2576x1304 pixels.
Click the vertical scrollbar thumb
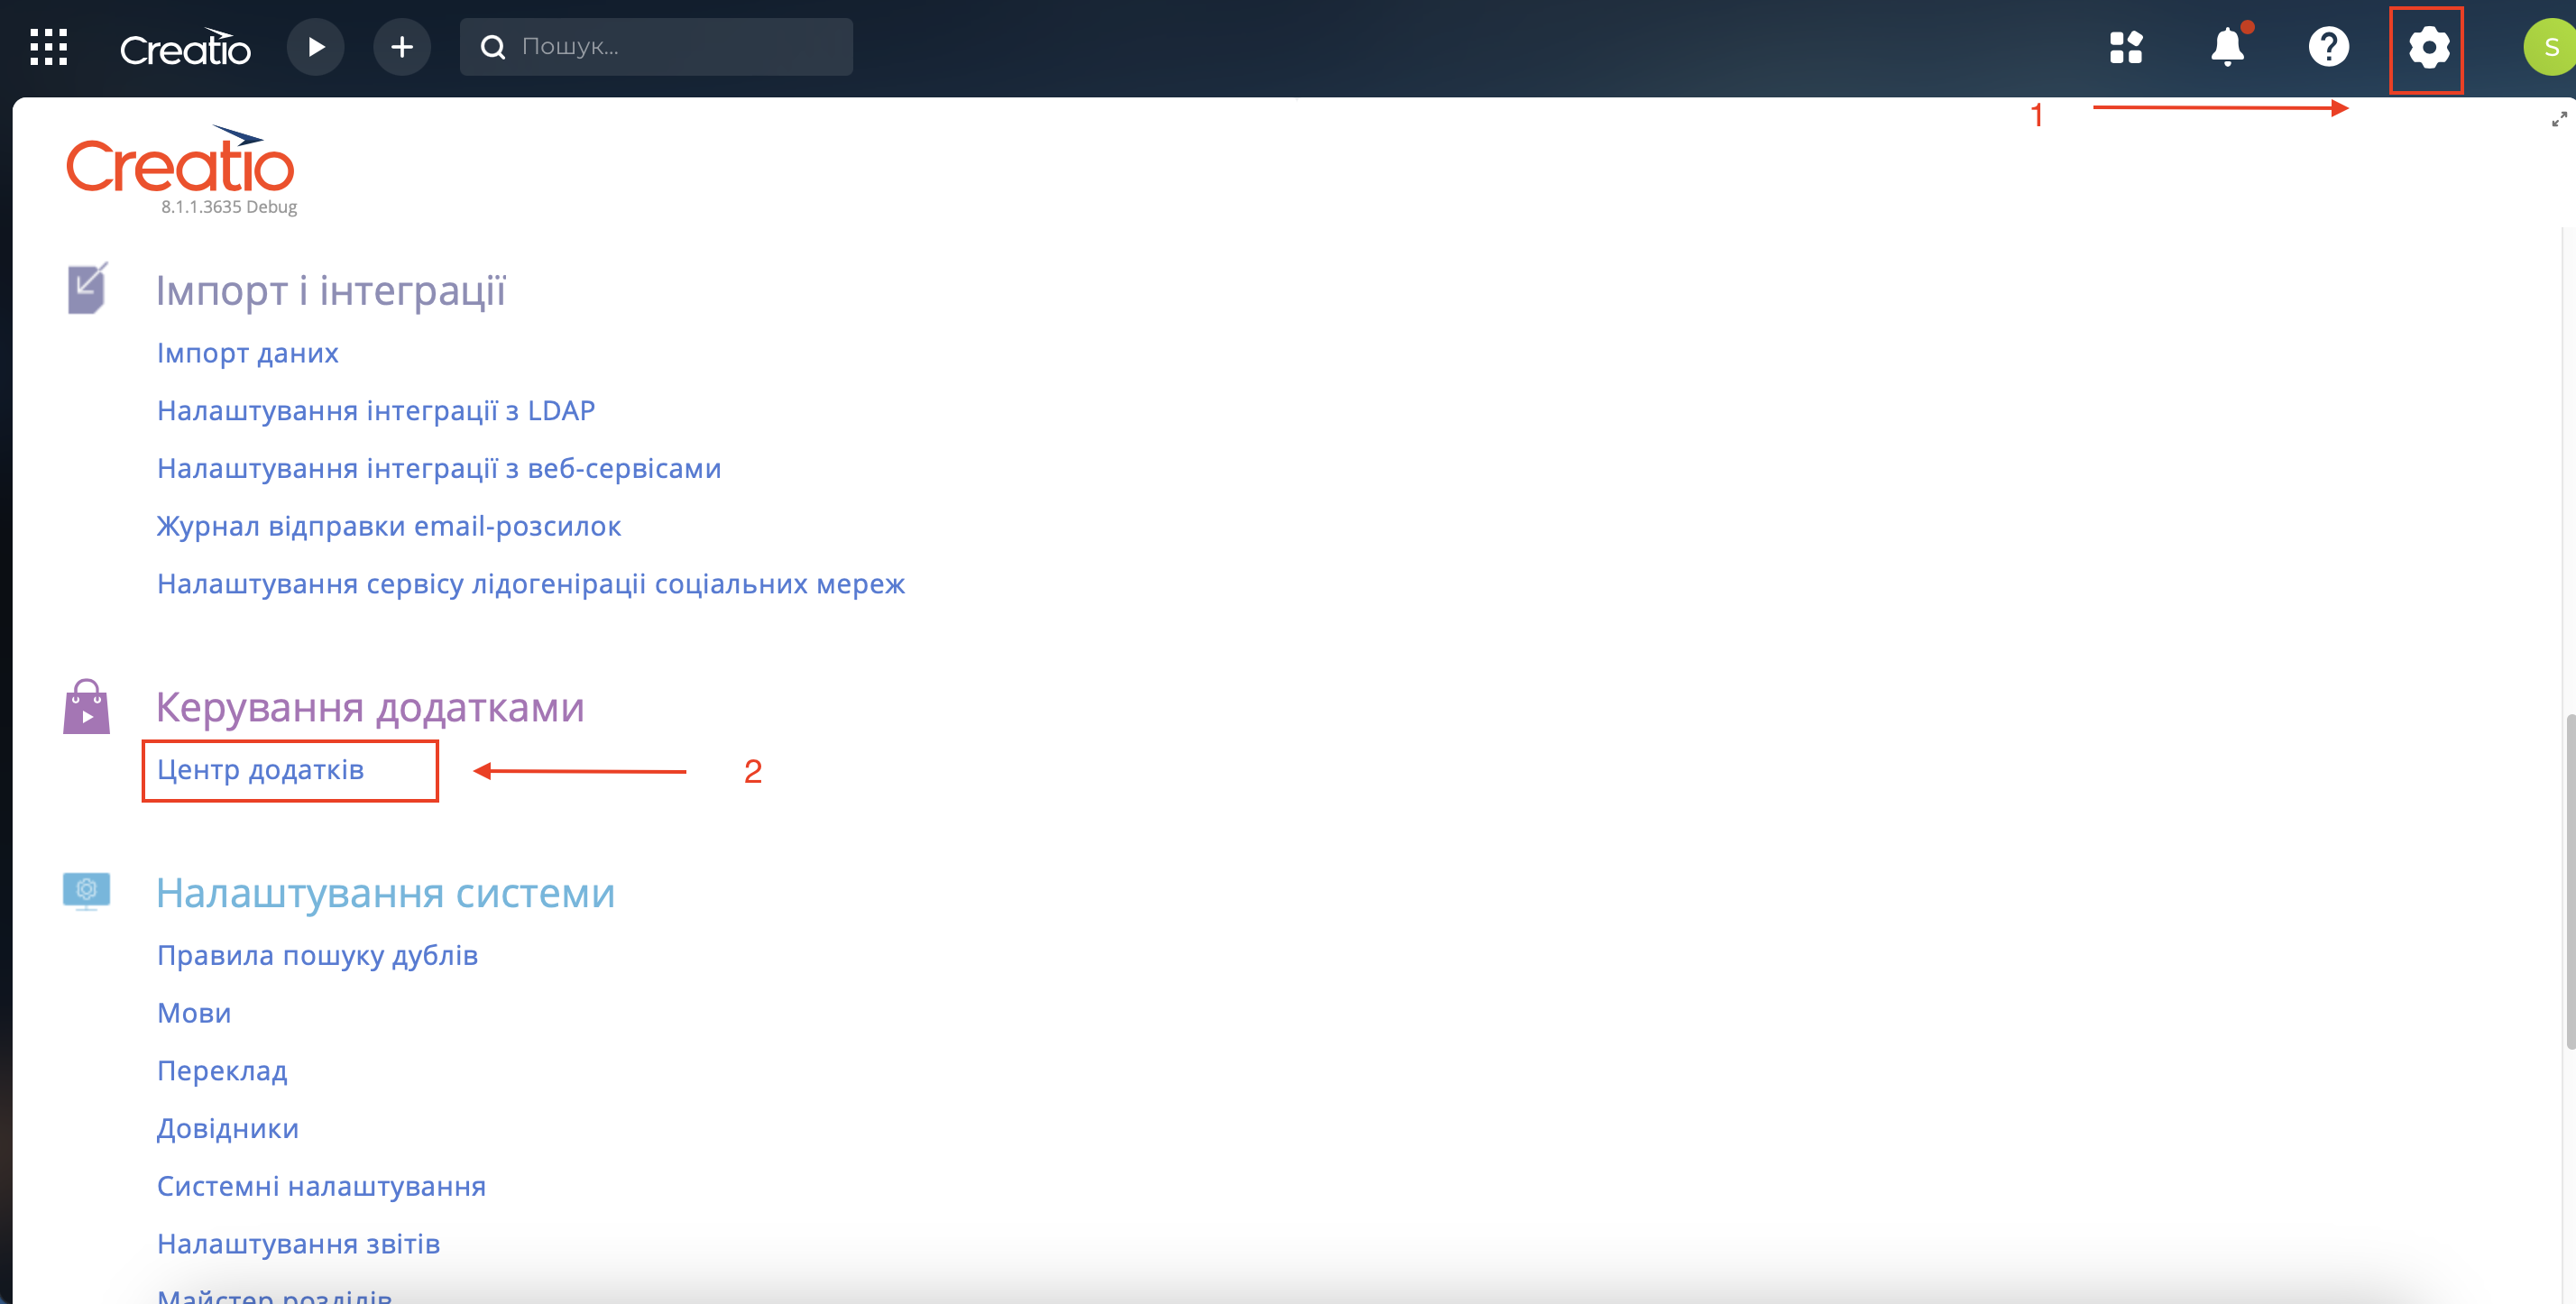(2570, 880)
